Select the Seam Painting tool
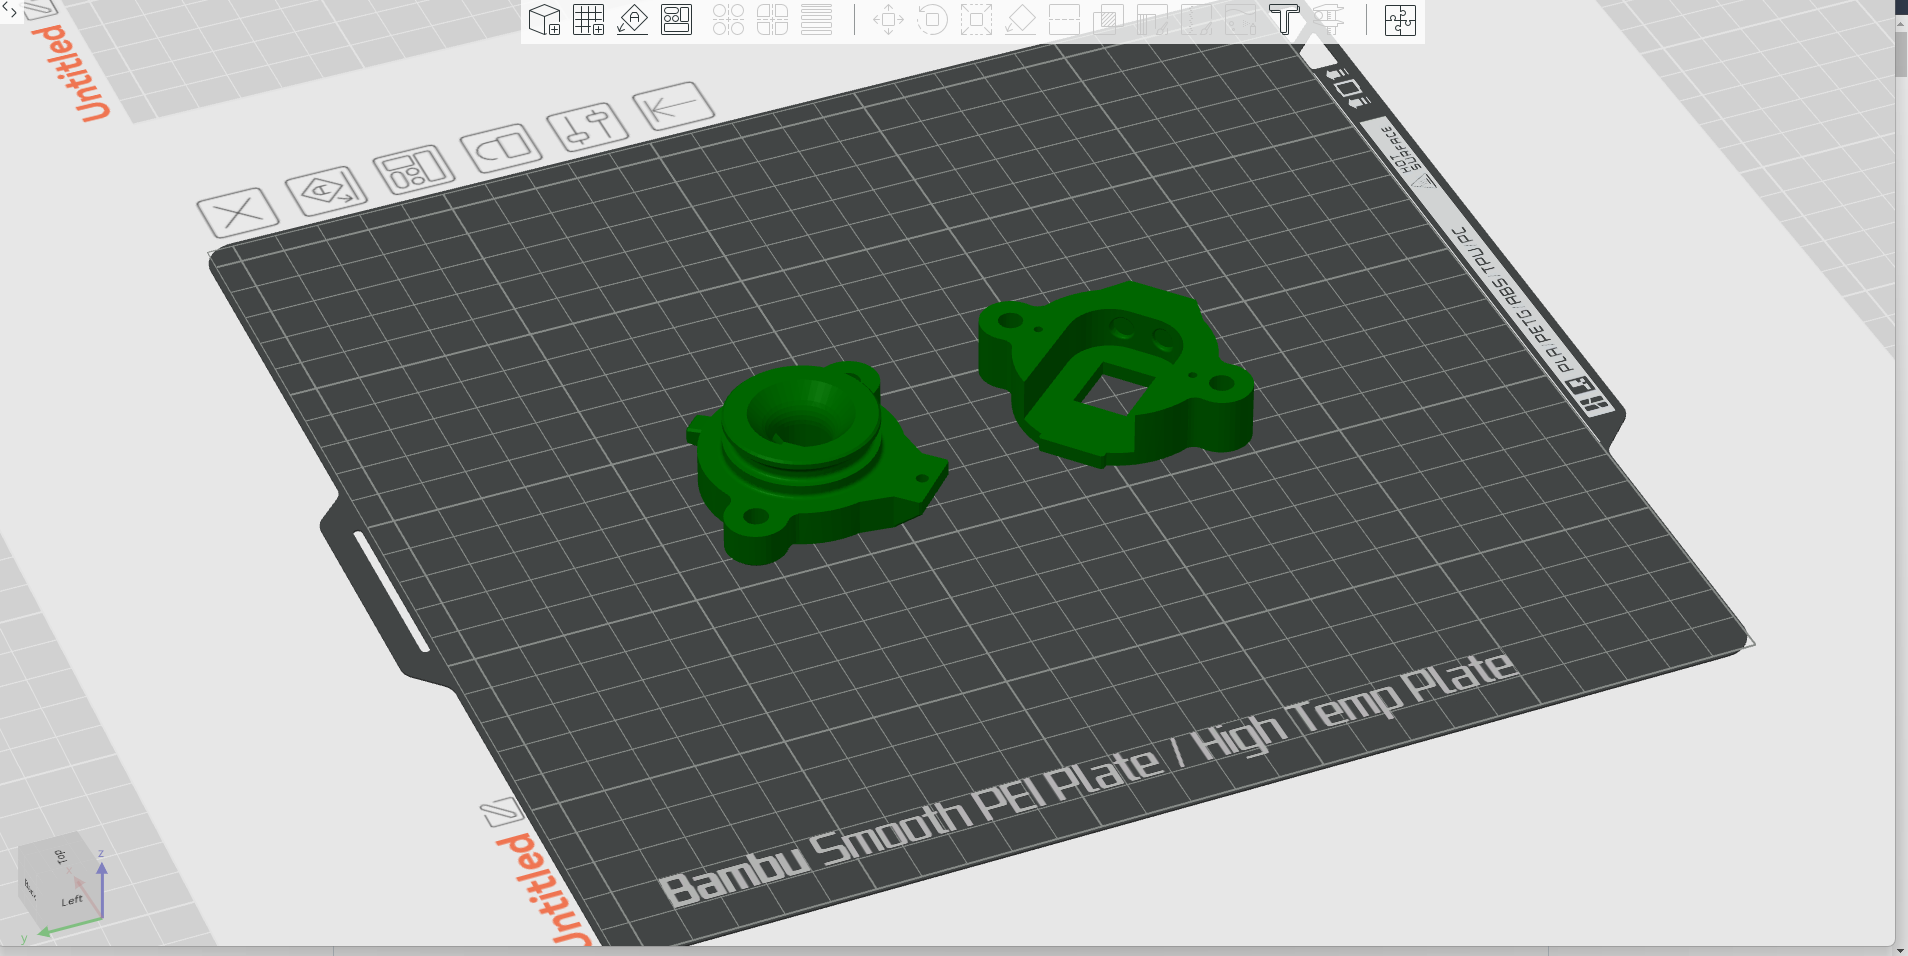The height and width of the screenshot is (956, 1908). pyautogui.click(x=1196, y=20)
